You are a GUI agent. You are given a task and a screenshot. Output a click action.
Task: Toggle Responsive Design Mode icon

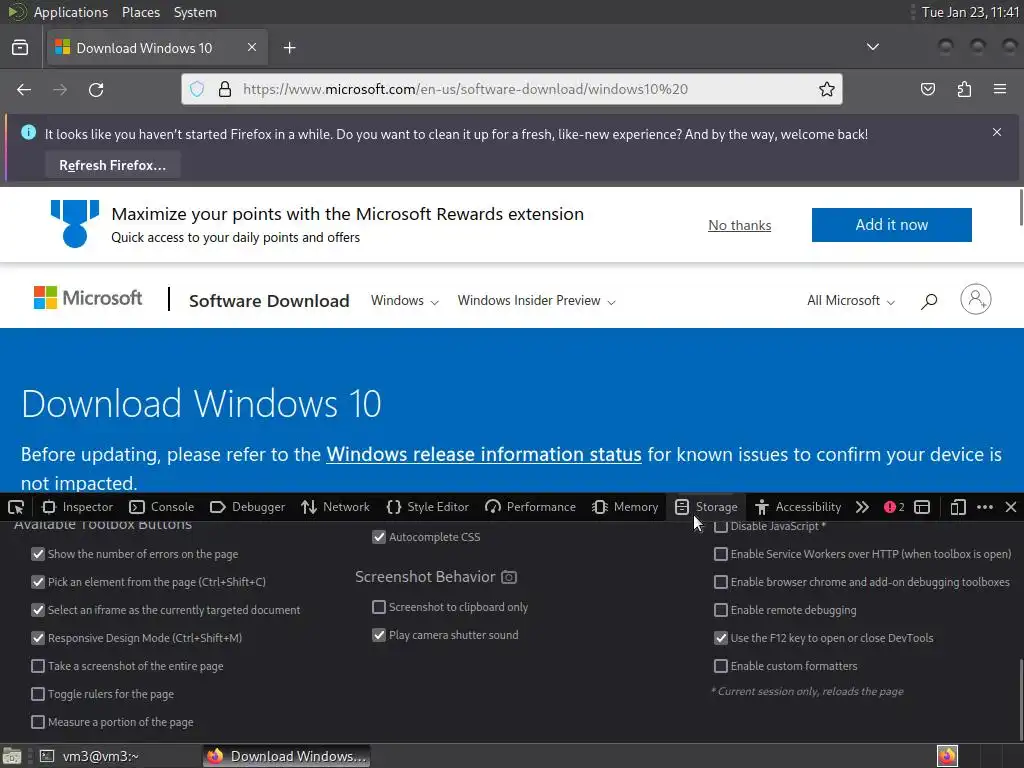click(958, 507)
